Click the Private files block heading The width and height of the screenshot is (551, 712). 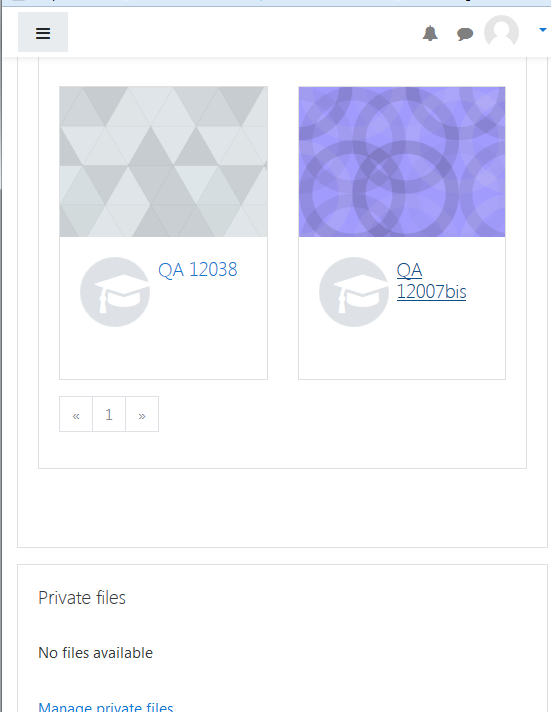pos(82,598)
